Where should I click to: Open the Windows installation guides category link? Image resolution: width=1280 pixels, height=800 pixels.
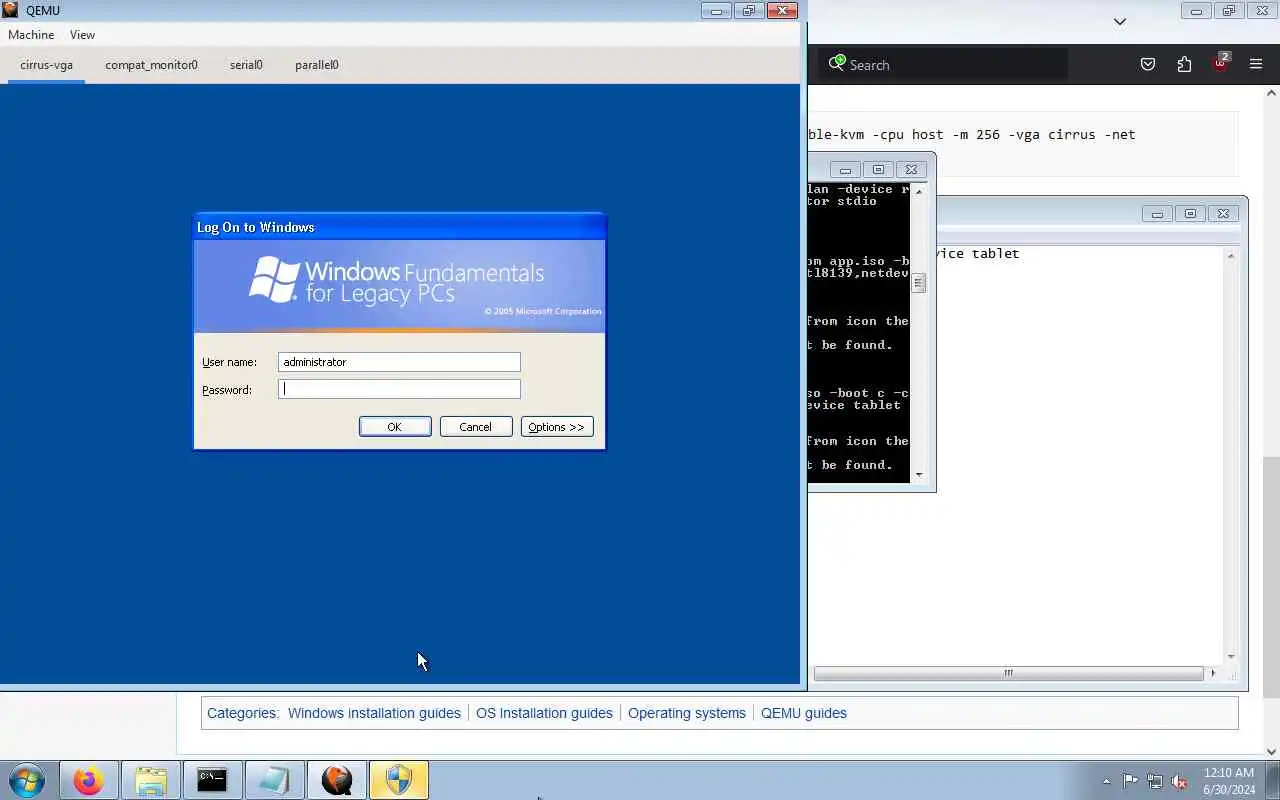pyautogui.click(x=374, y=713)
